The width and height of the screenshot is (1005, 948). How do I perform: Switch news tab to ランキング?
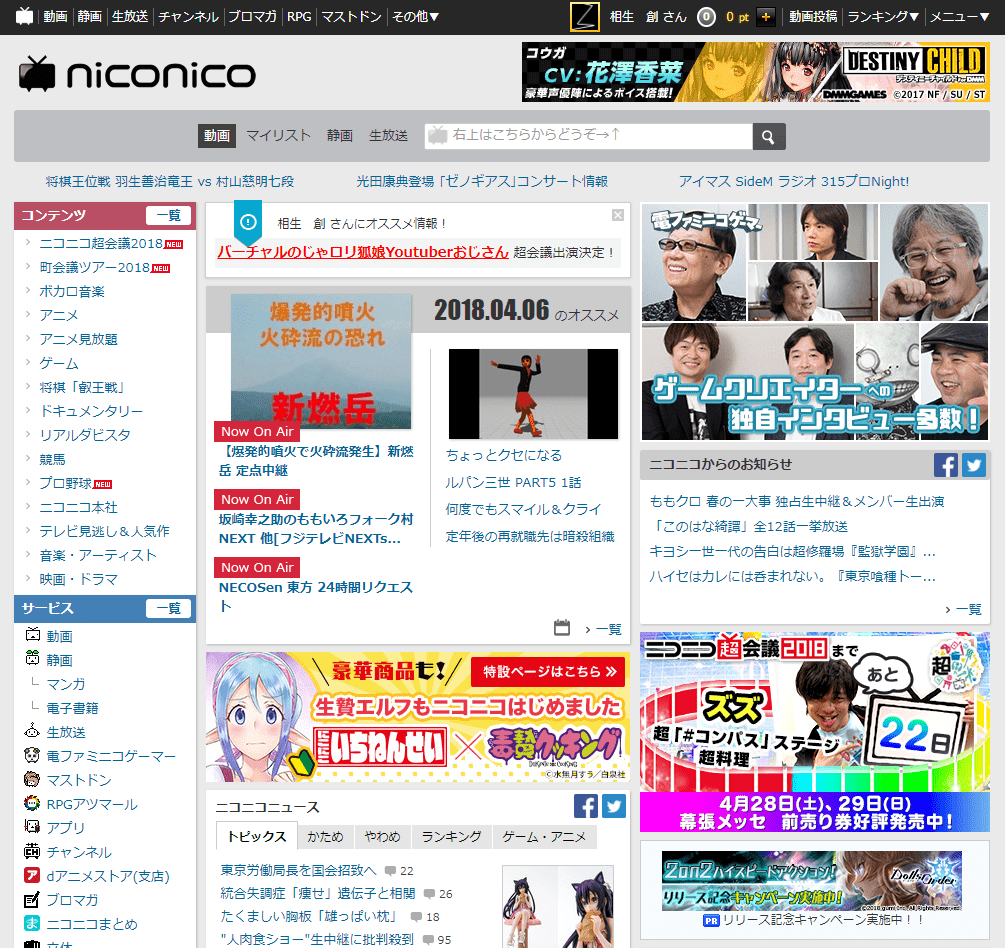(451, 836)
